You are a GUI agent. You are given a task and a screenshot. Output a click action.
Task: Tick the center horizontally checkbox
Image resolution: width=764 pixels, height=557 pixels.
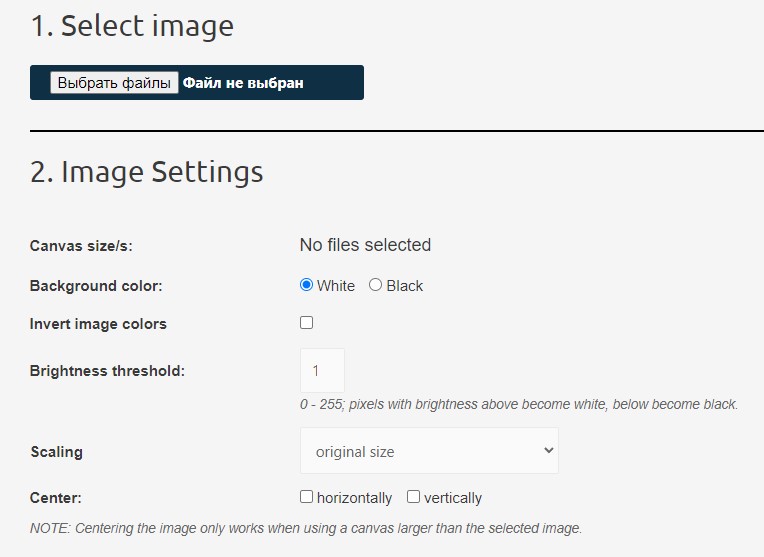point(307,497)
